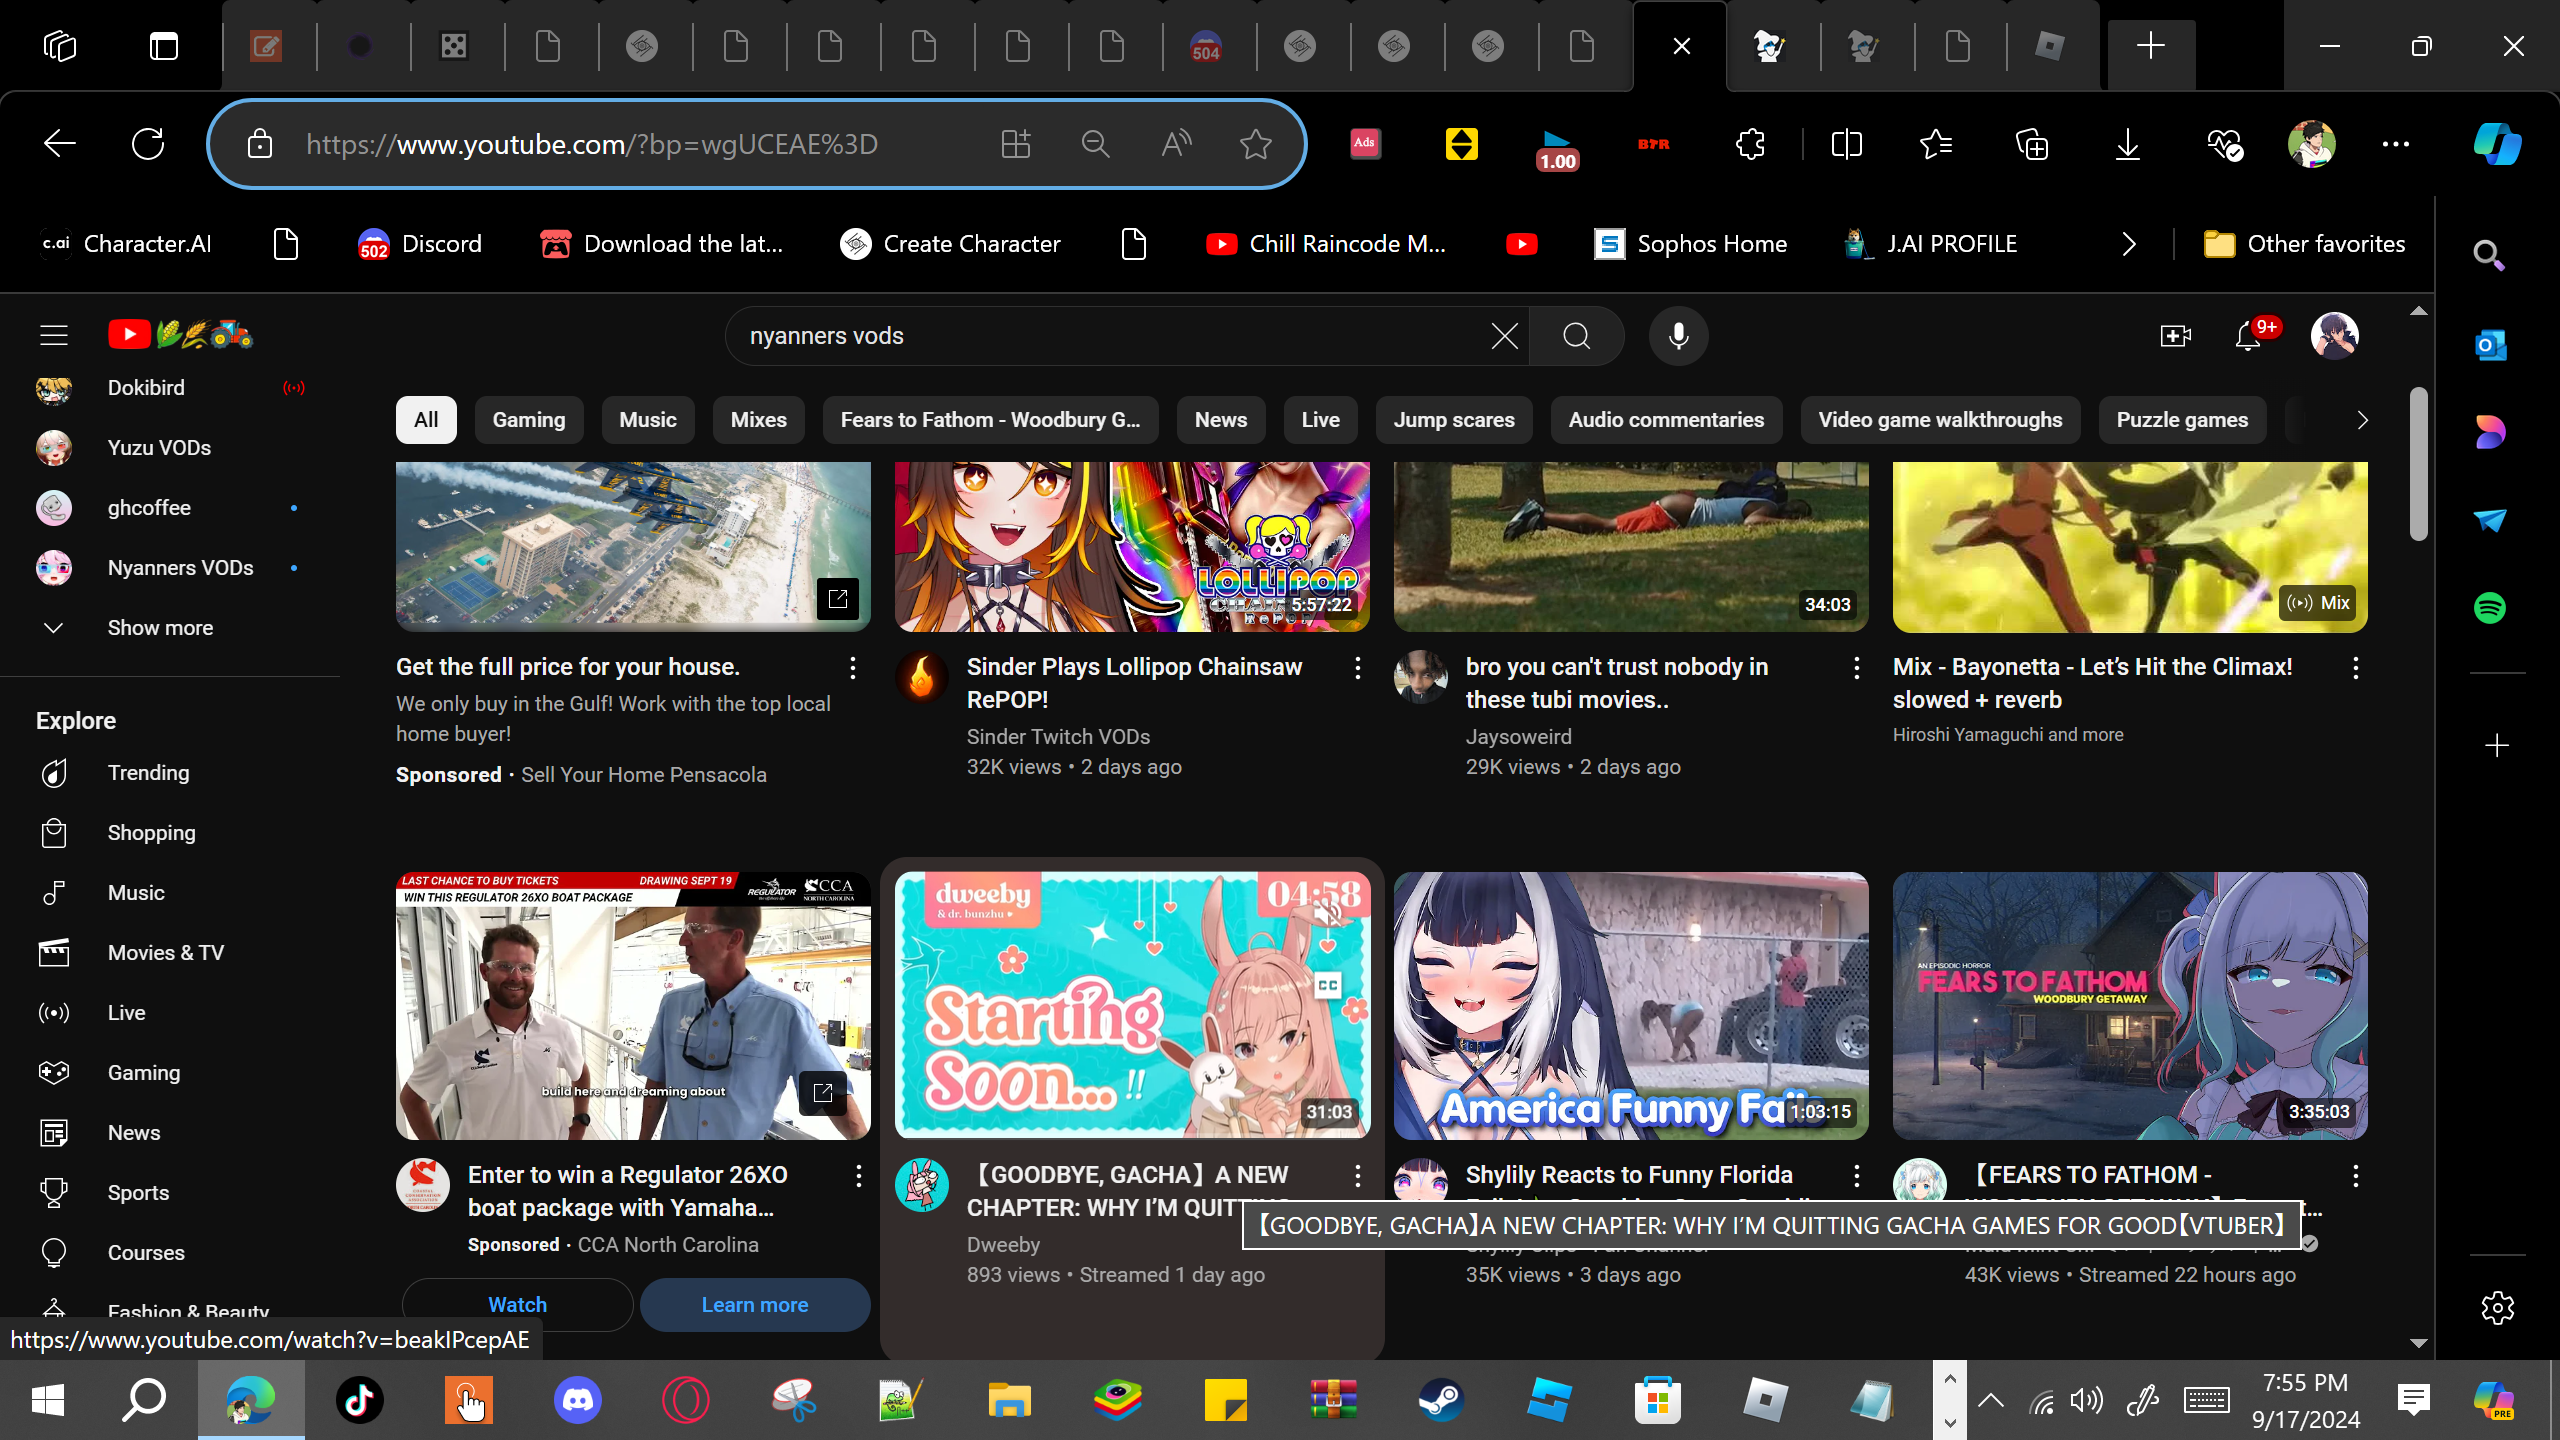Add this page to favorites star
2560x1440 pixels.
[1255, 144]
